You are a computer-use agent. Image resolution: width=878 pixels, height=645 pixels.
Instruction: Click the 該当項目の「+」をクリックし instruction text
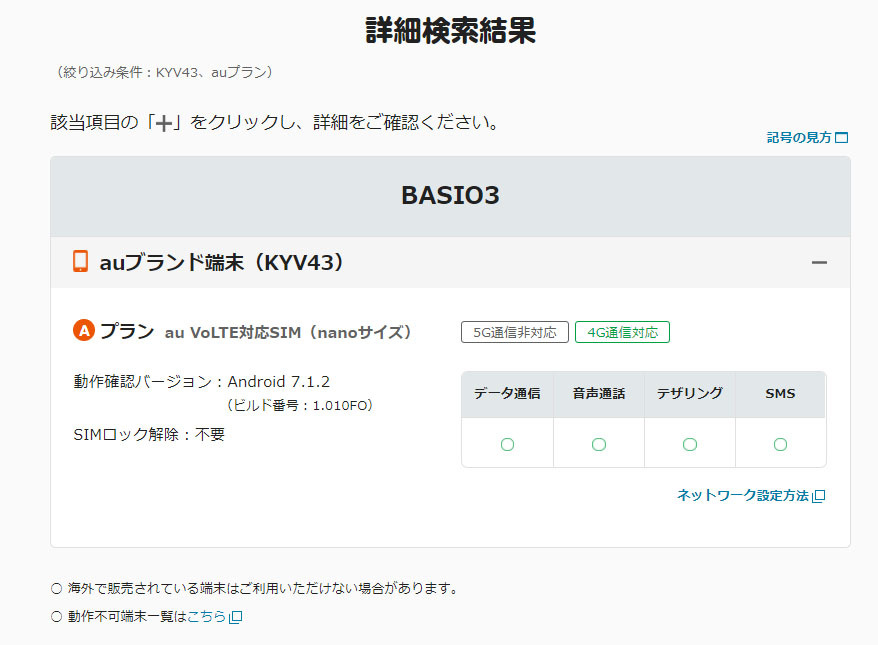274,122
